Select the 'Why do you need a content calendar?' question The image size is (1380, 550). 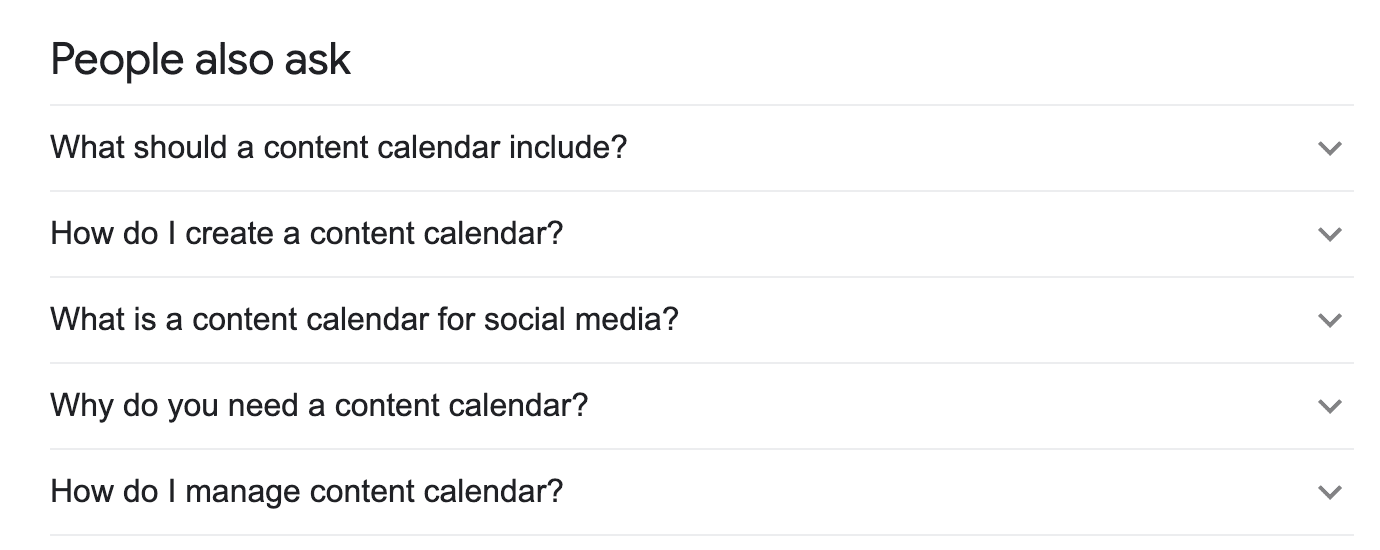pyautogui.click(x=319, y=406)
